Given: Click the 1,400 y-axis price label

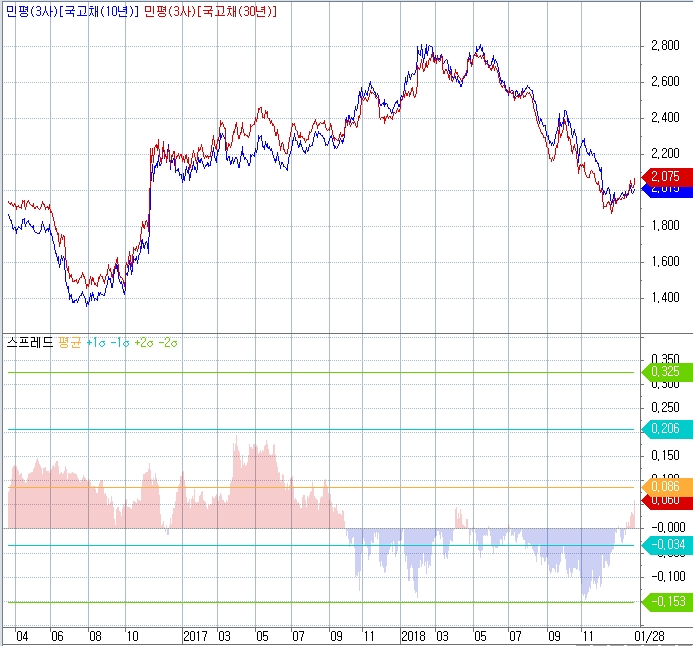Looking at the screenshot, I should tap(664, 298).
